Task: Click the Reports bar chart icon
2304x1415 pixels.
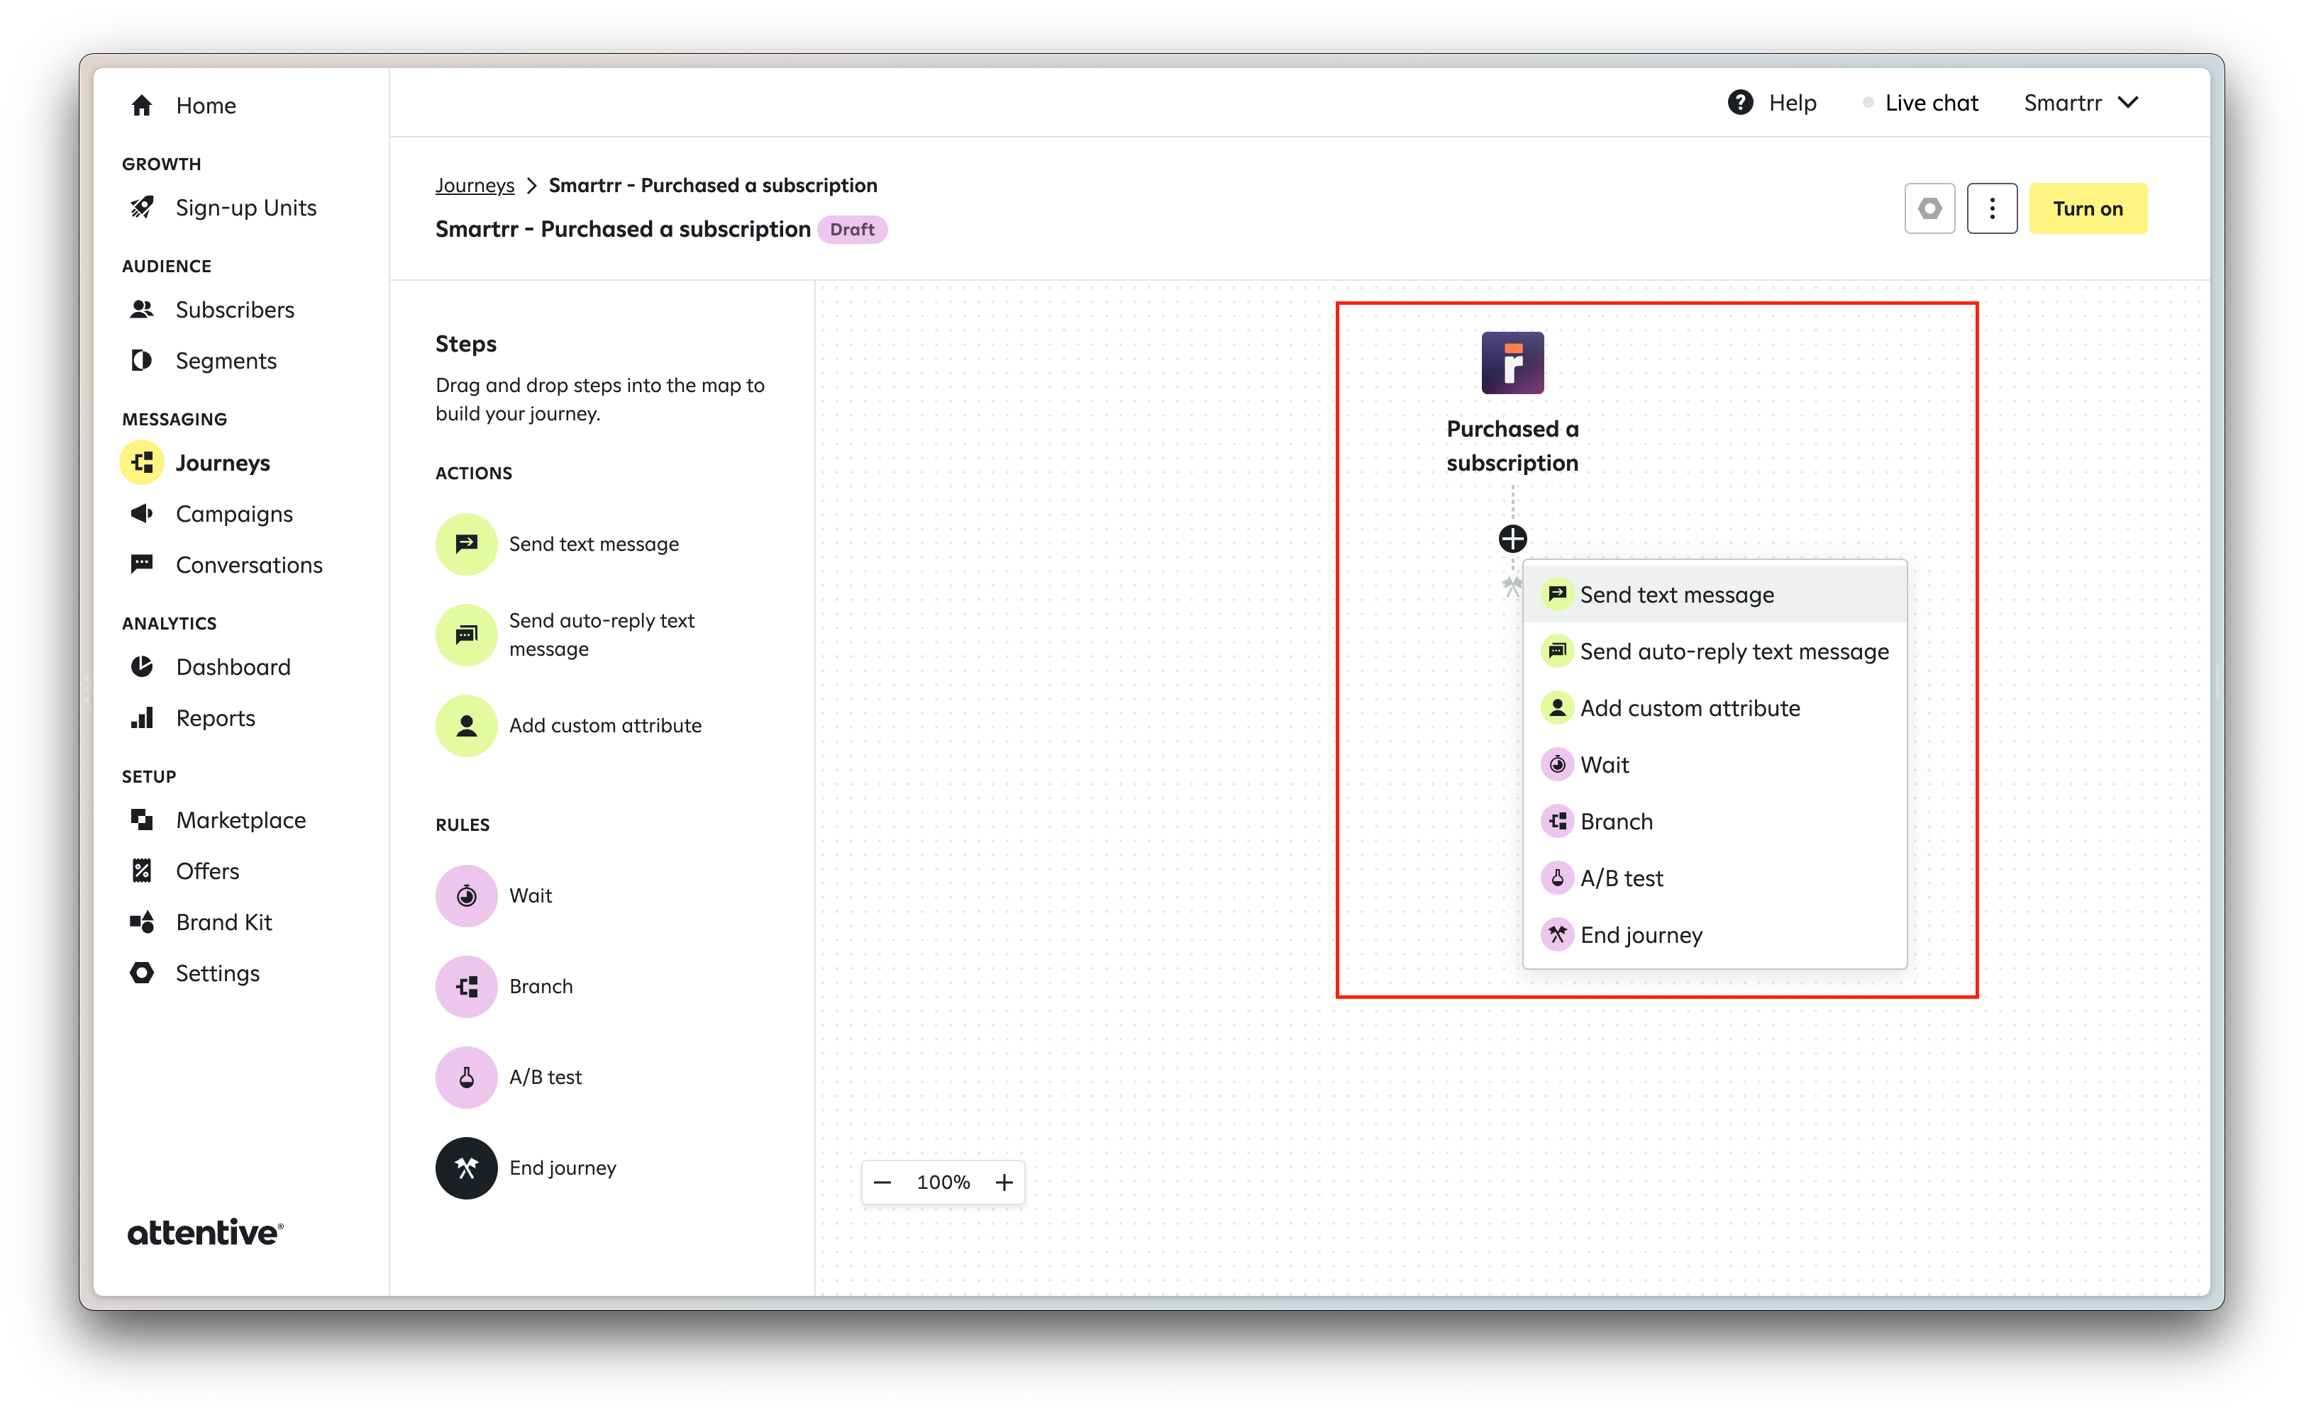Action: [142, 717]
